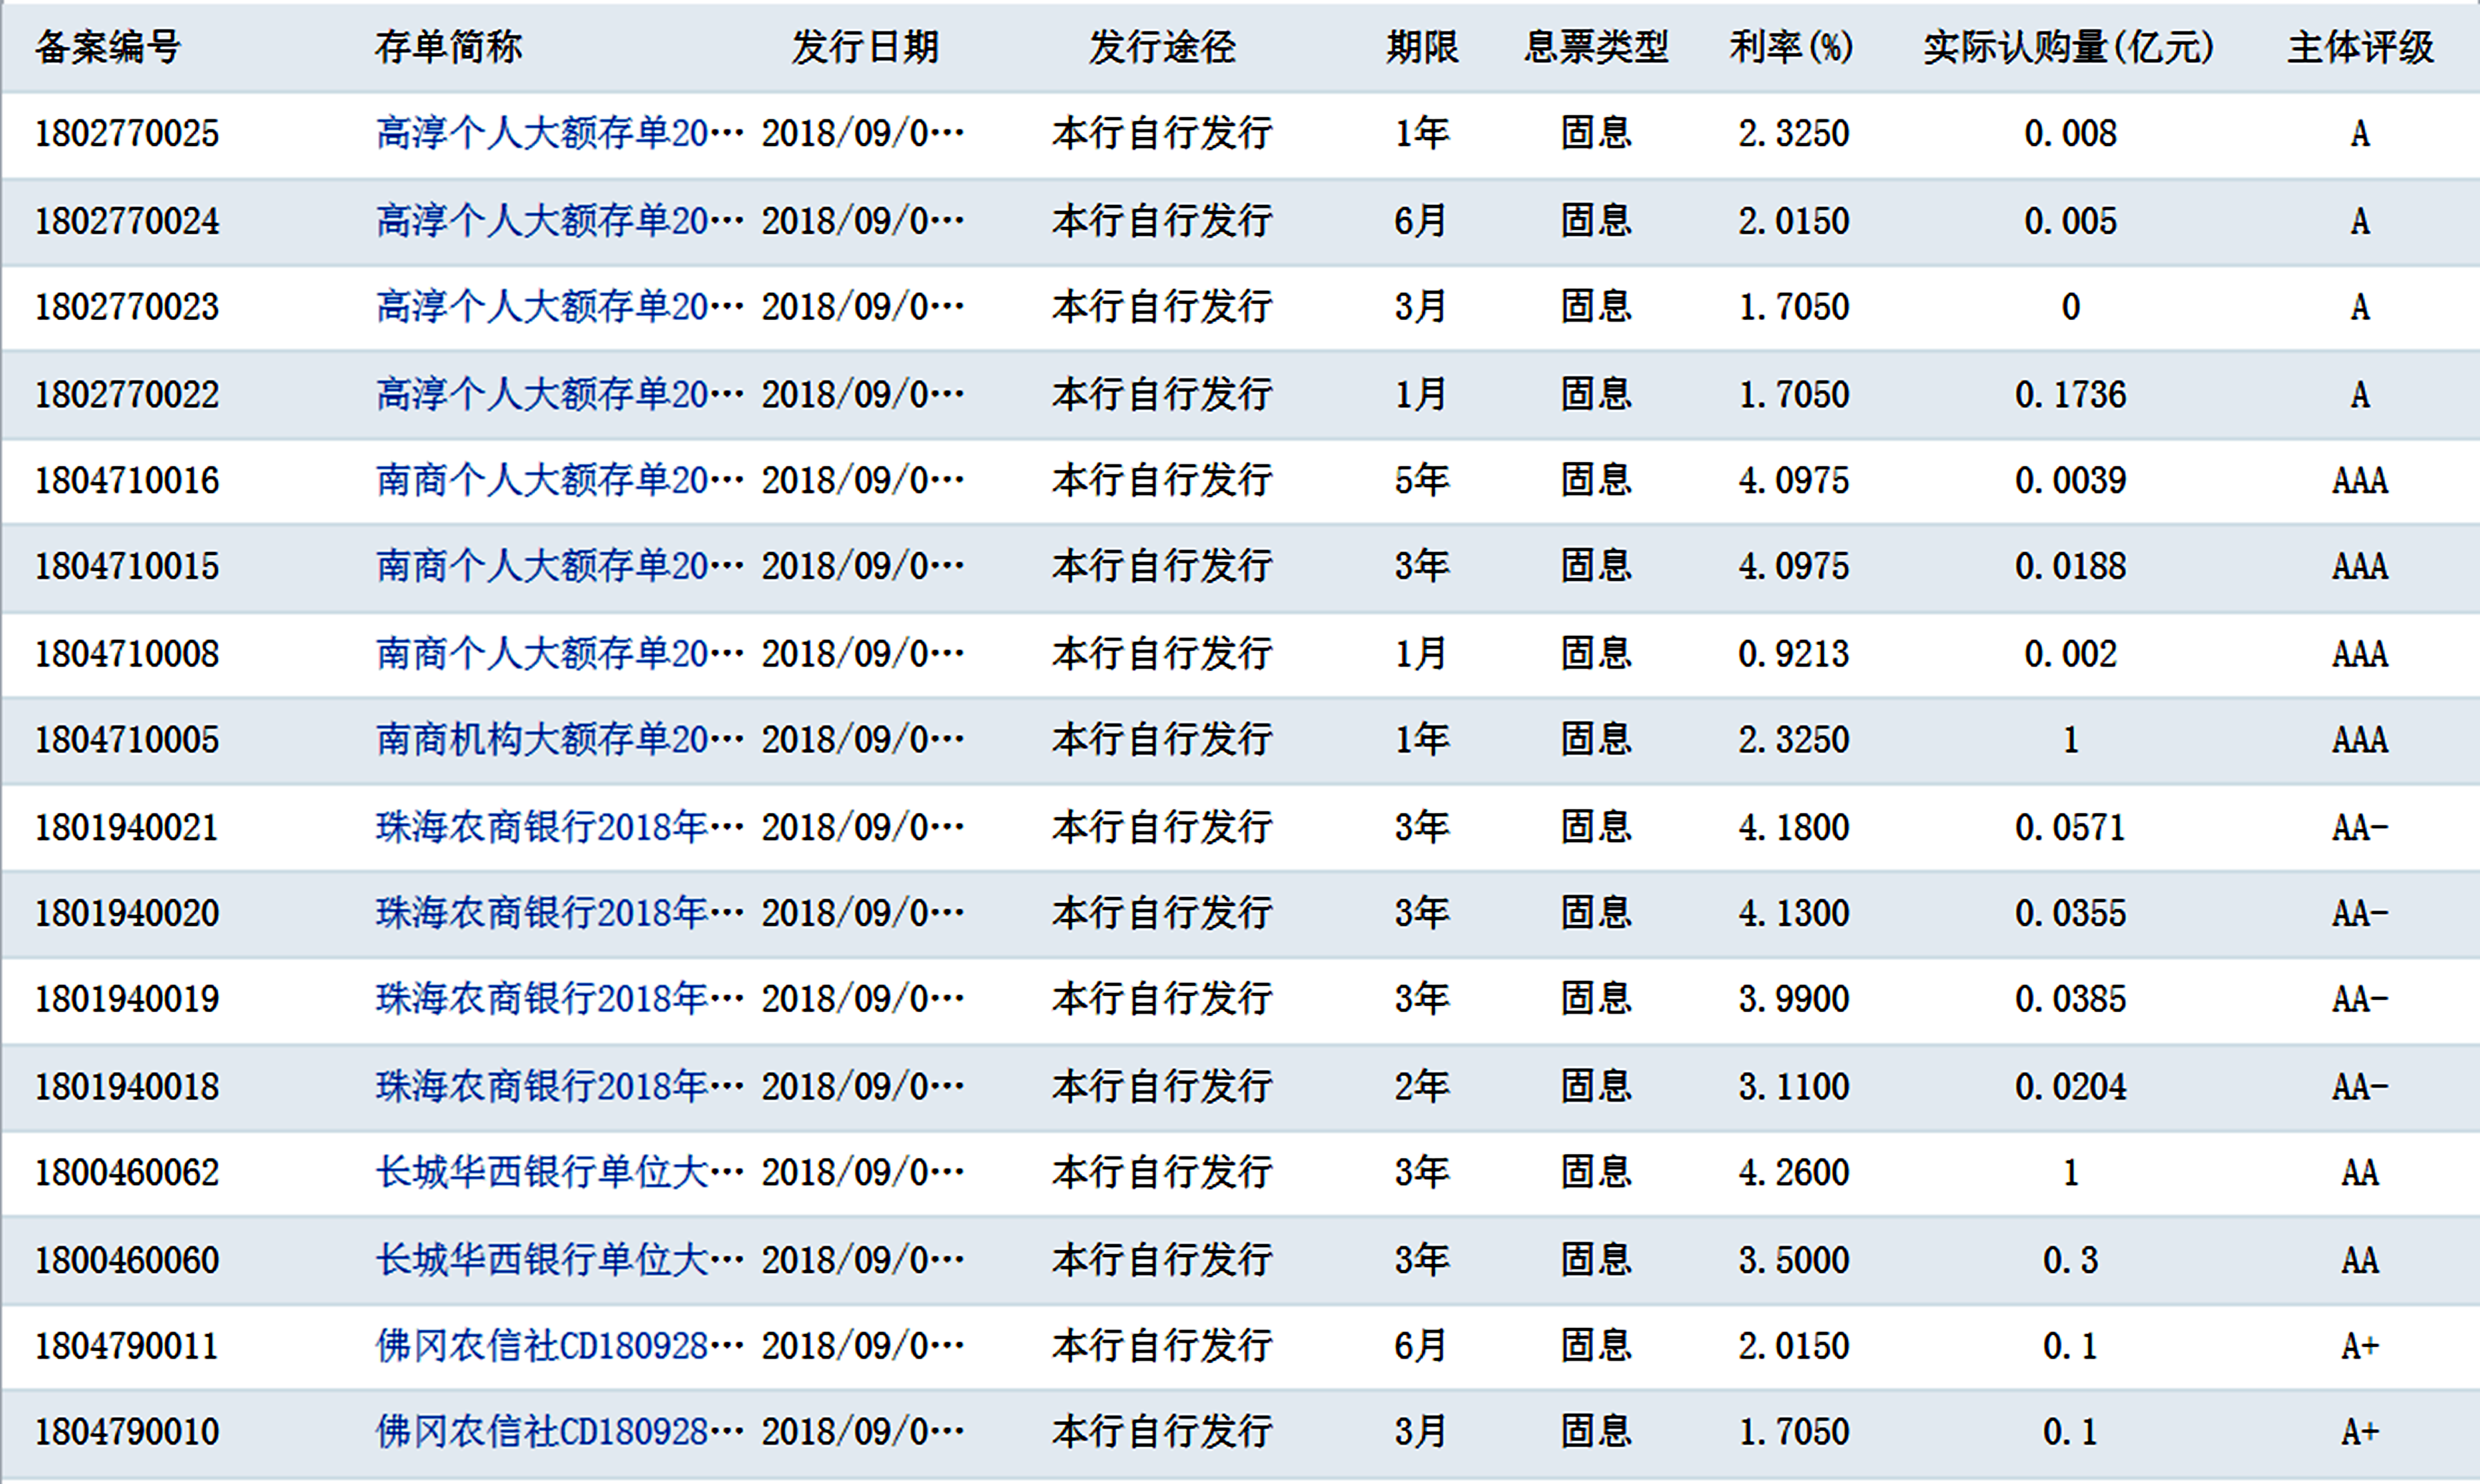Click the subscription amount 0.0188
Viewport: 2480px width, 1484px height.
coord(2071,566)
